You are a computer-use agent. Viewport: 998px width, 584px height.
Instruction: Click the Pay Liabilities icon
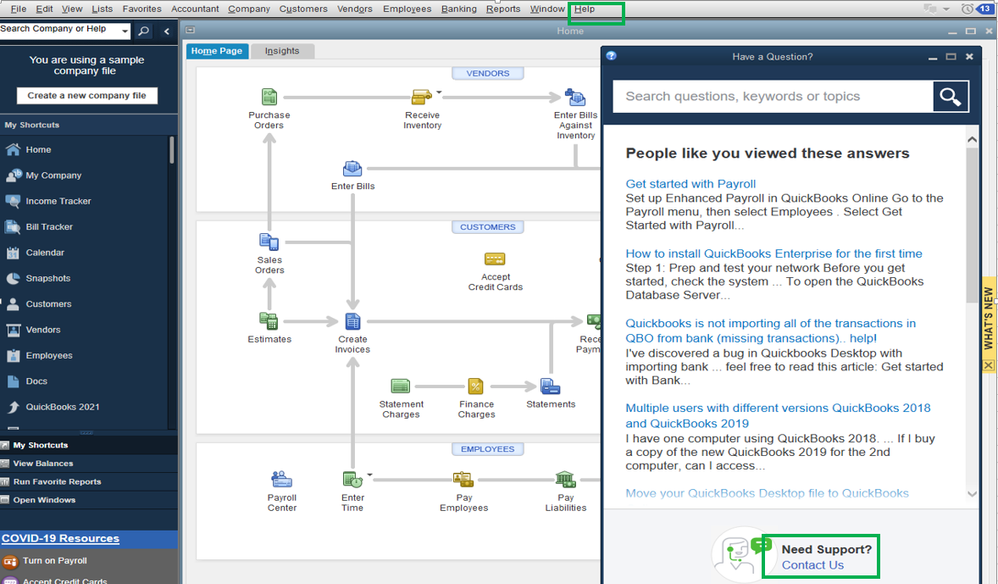[565, 479]
